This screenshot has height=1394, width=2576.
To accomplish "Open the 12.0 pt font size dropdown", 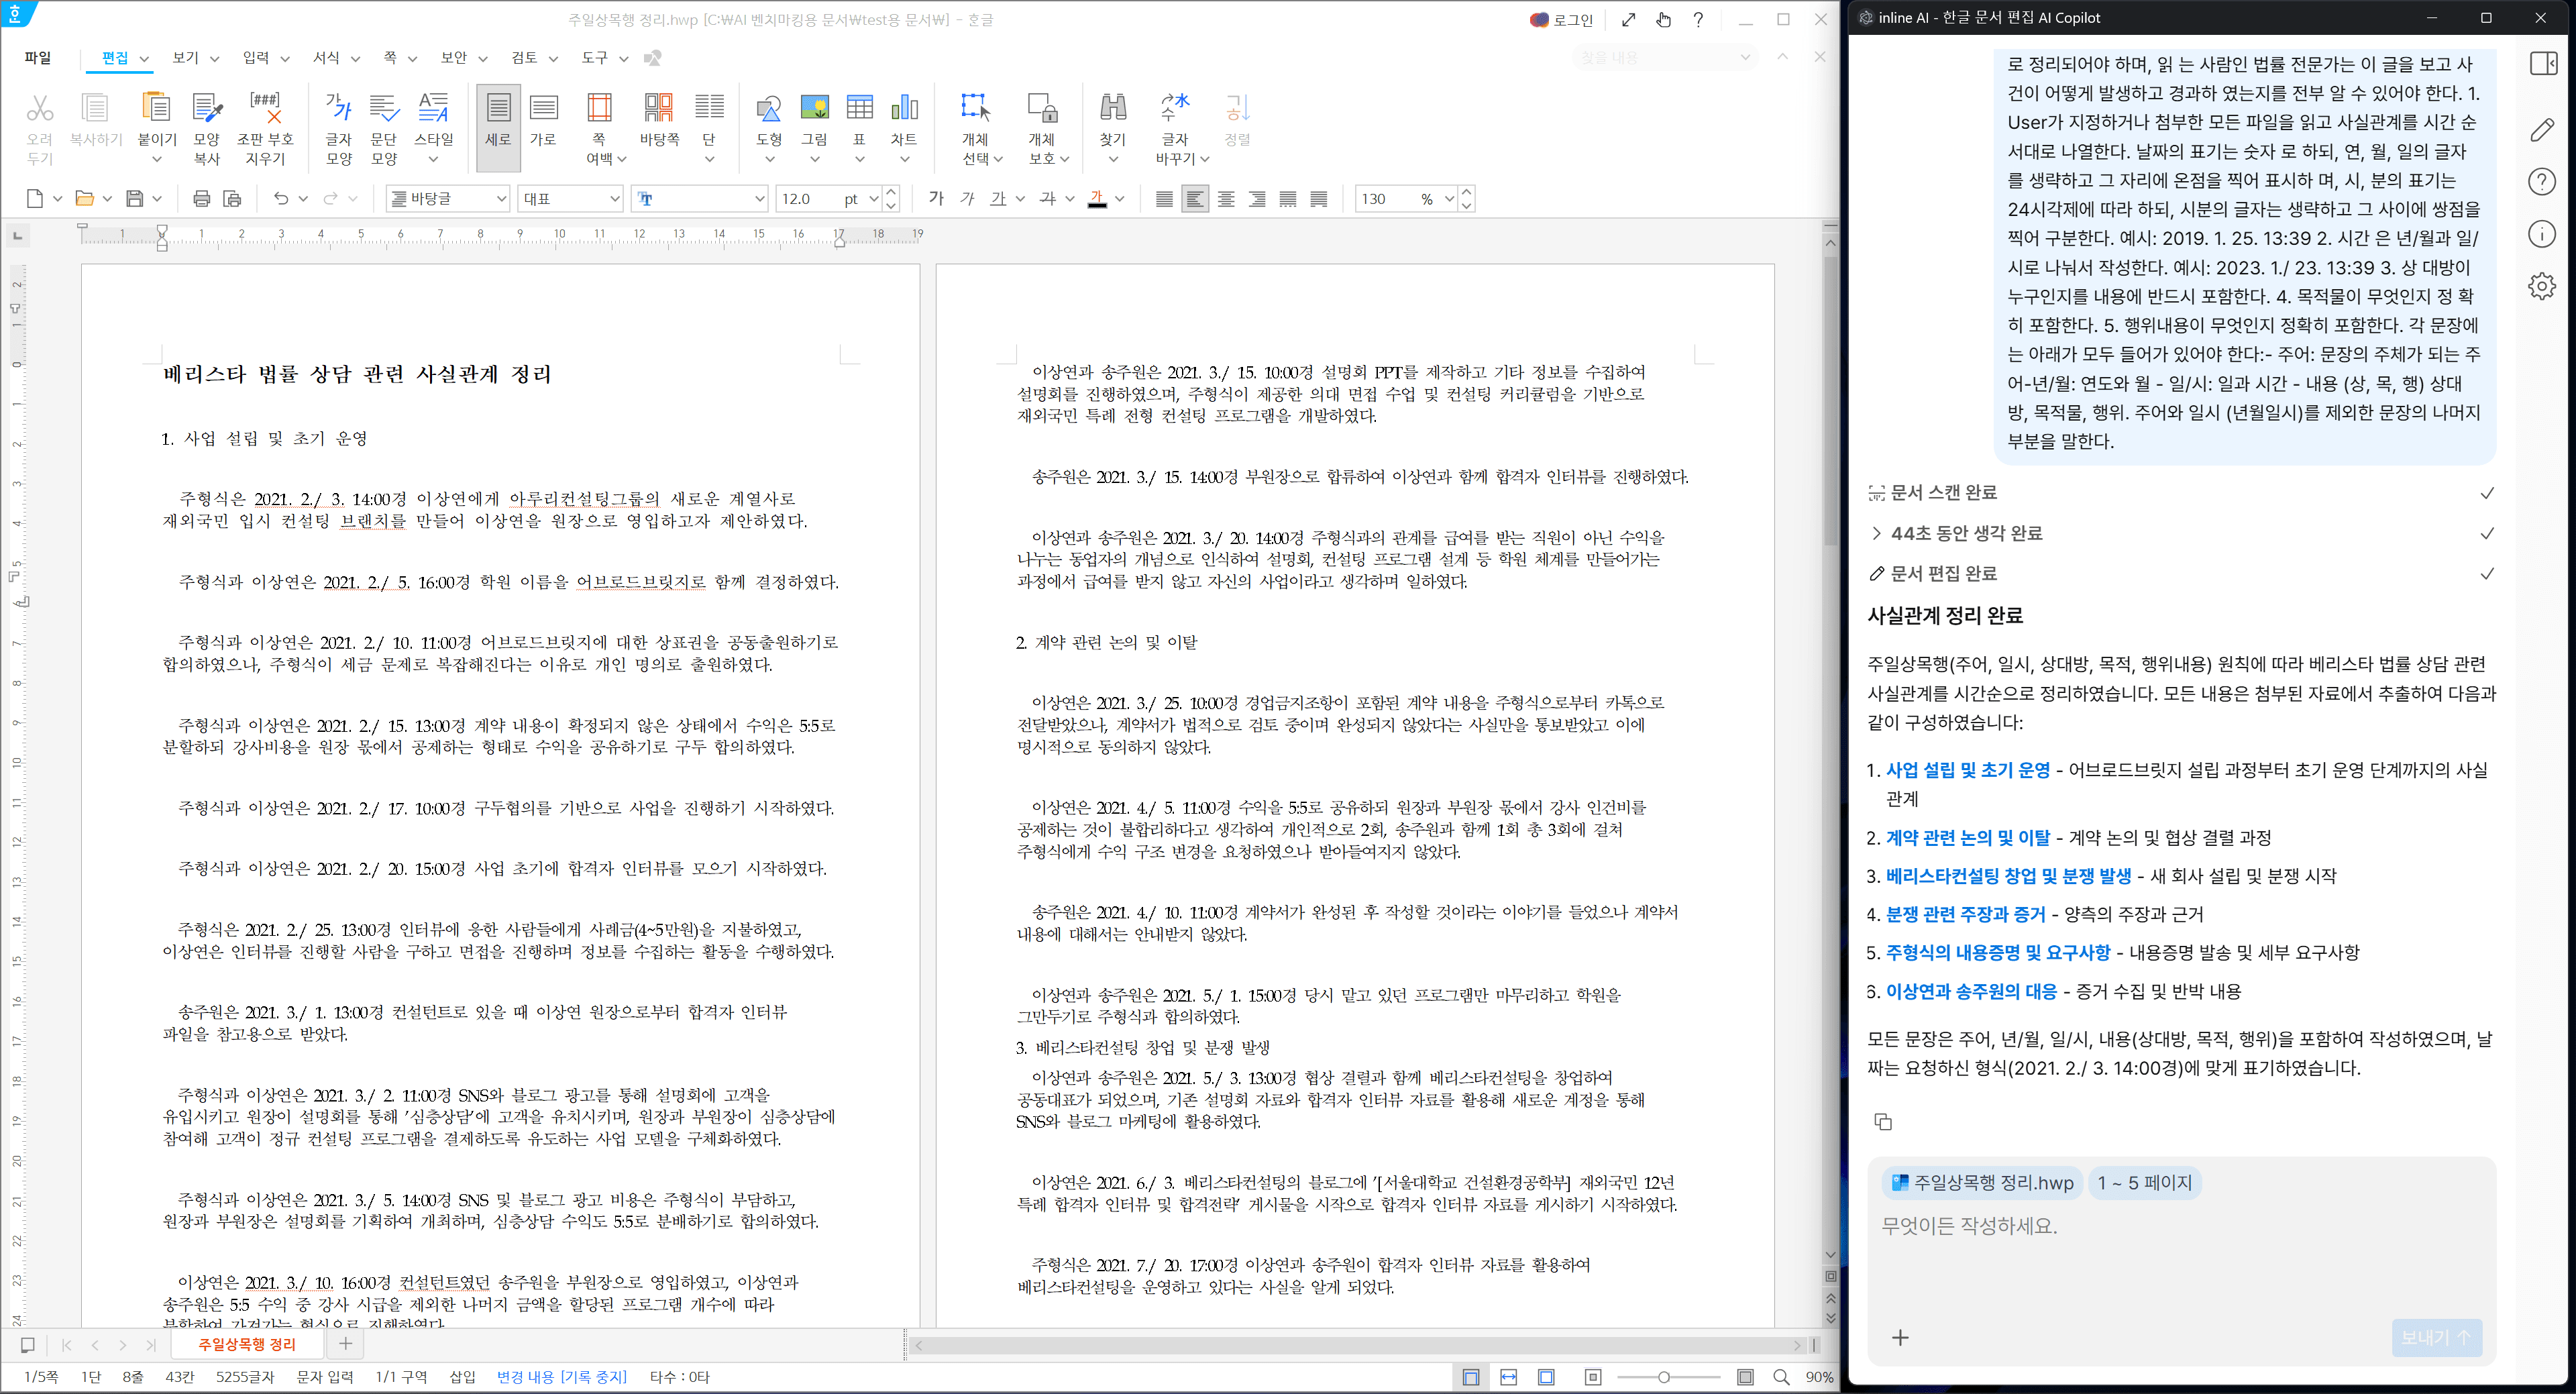I will tap(872, 199).
